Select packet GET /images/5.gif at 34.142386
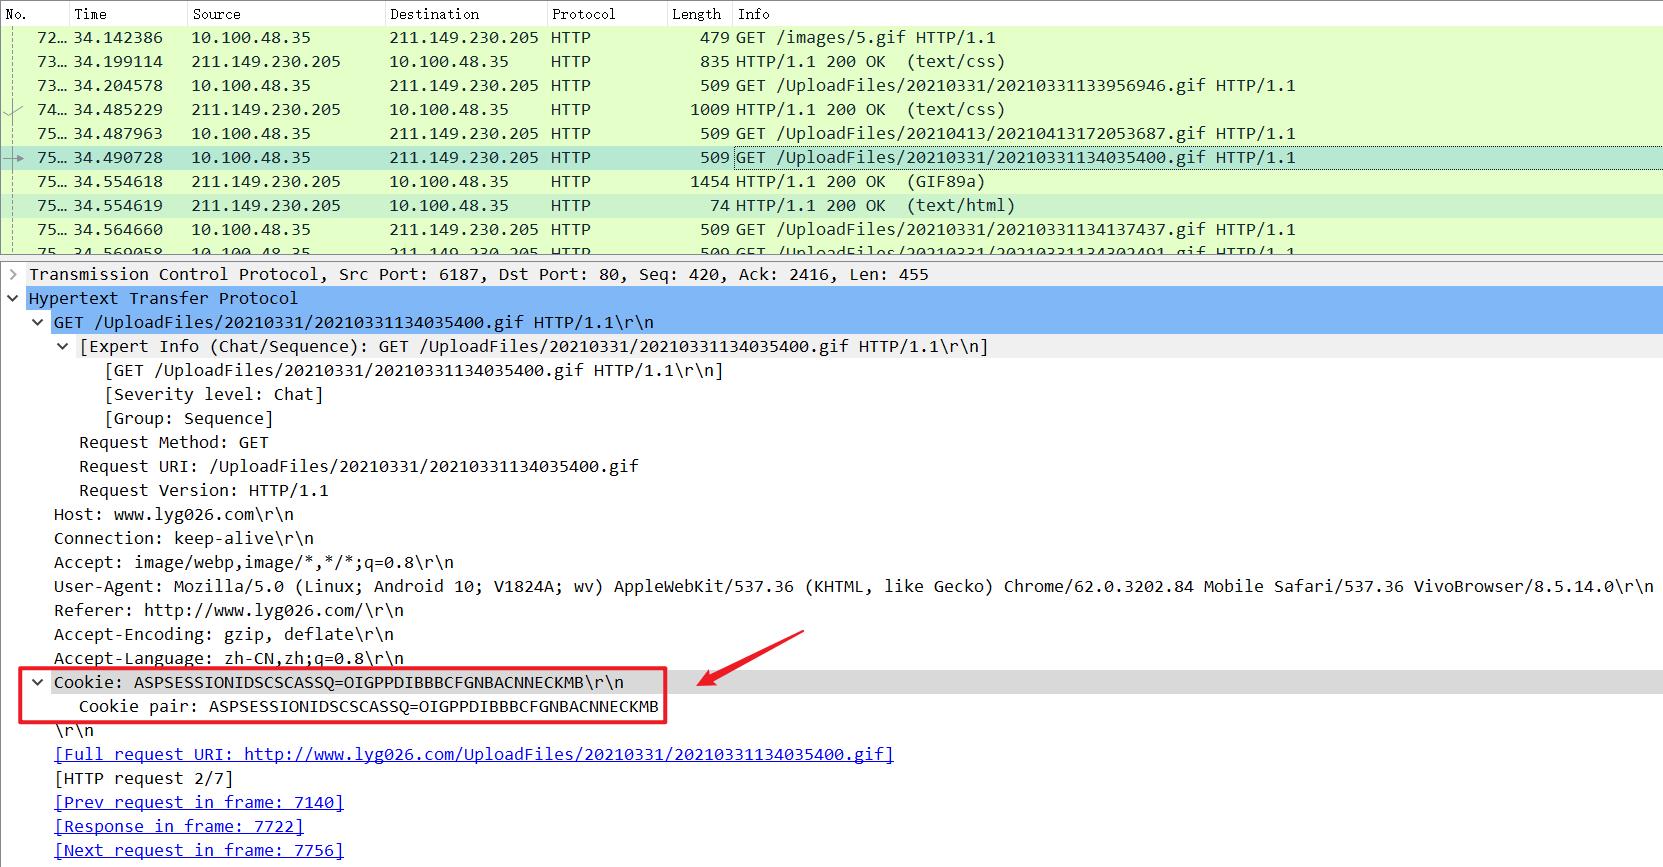Screen dimensions: 1663x867 point(831,38)
